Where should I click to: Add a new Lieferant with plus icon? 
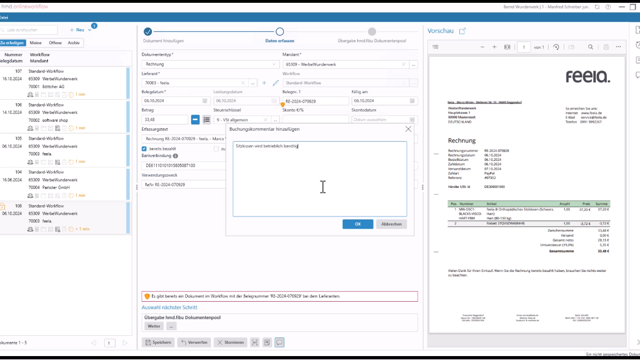[264, 83]
